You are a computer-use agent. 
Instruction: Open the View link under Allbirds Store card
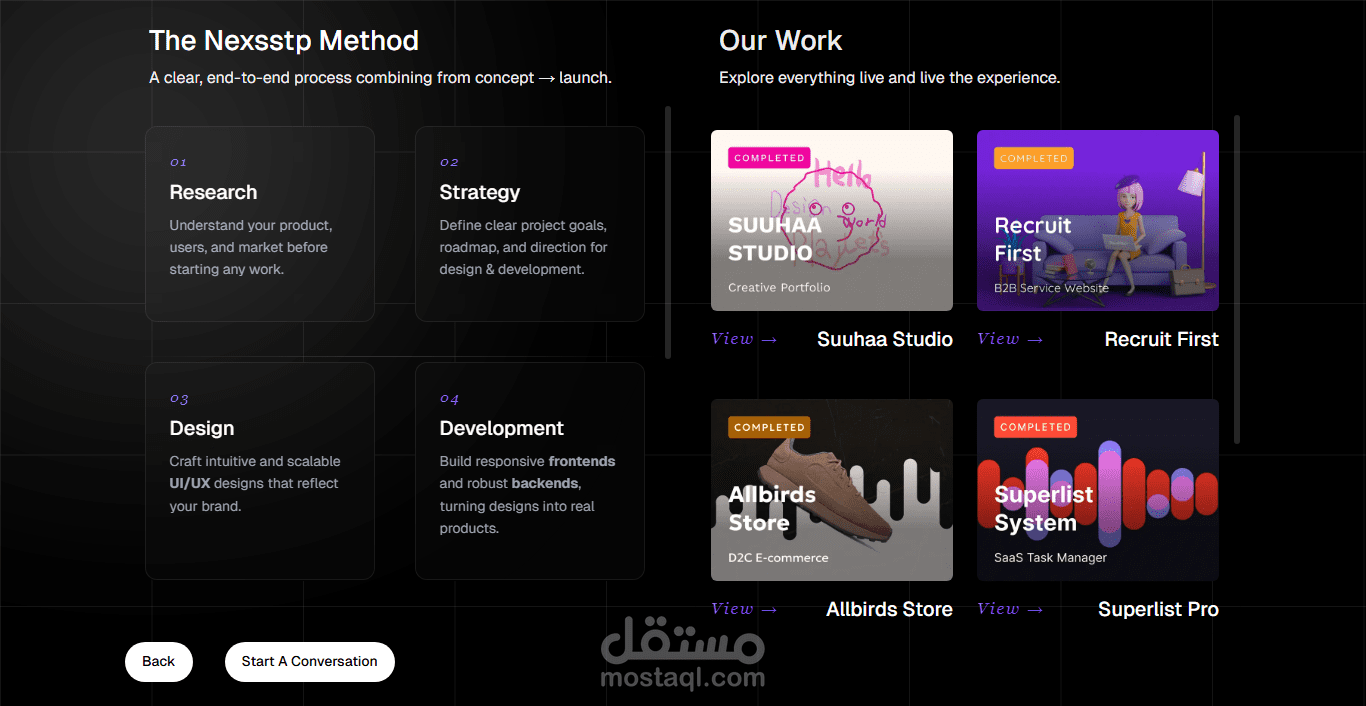pos(744,609)
